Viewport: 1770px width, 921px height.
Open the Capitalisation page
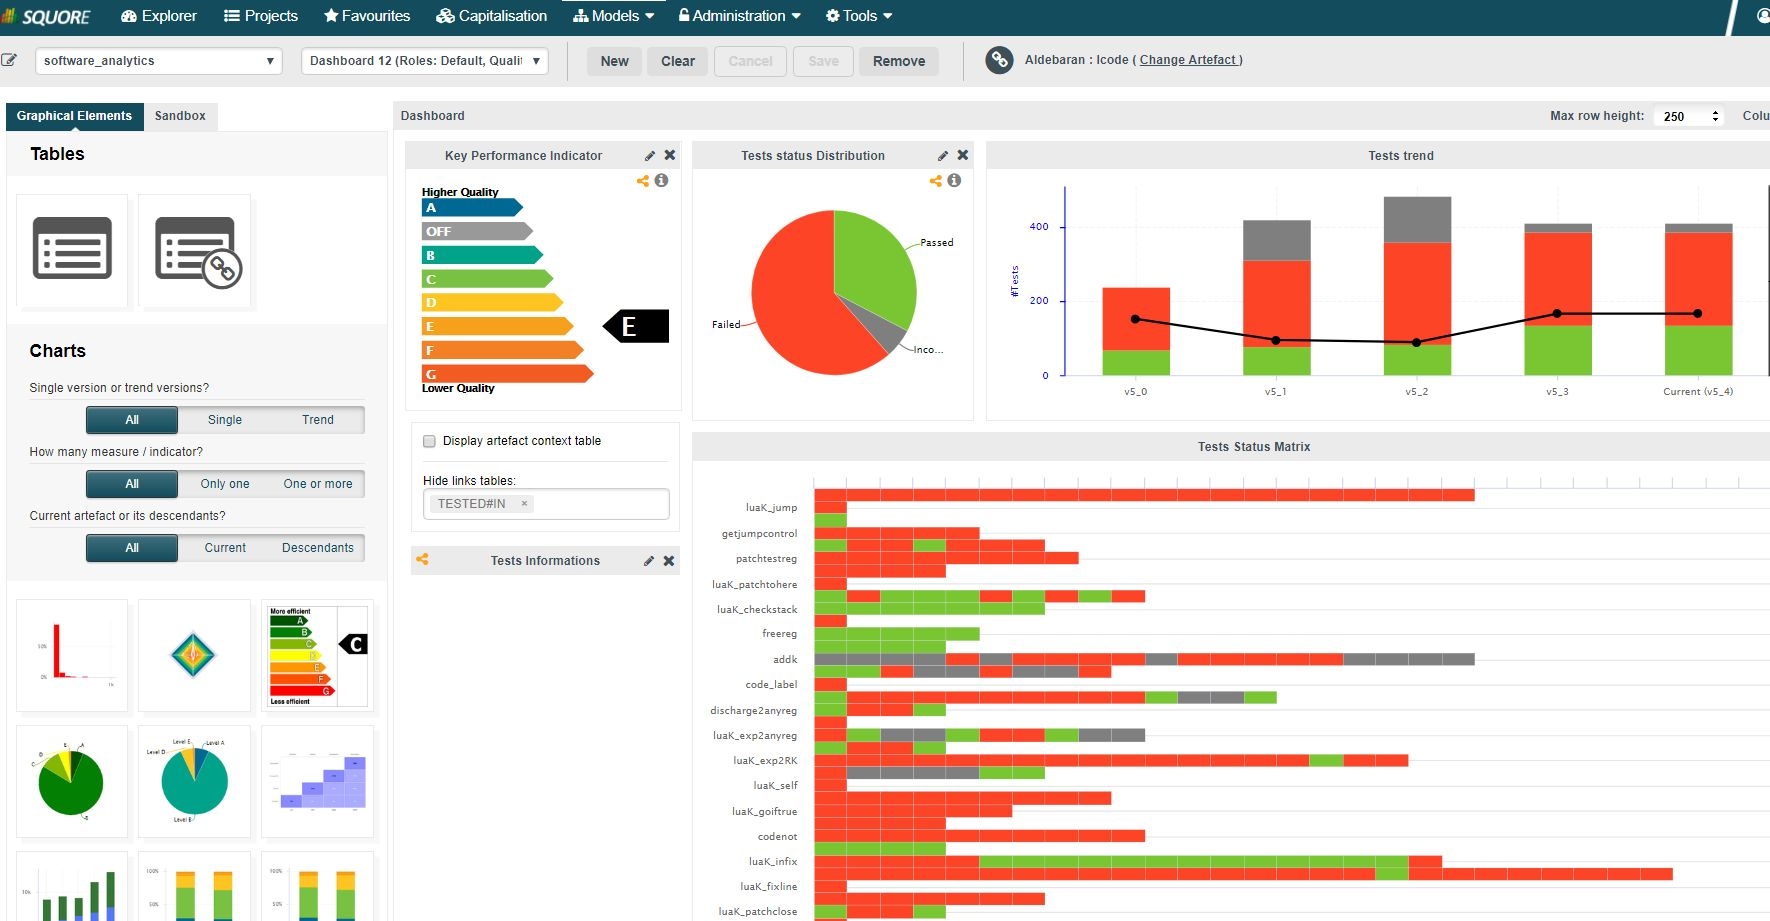pyautogui.click(x=492, y=16)
